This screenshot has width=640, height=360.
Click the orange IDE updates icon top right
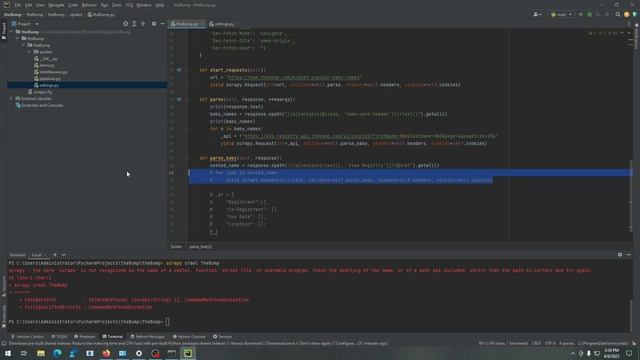click(x=627, y=14)
